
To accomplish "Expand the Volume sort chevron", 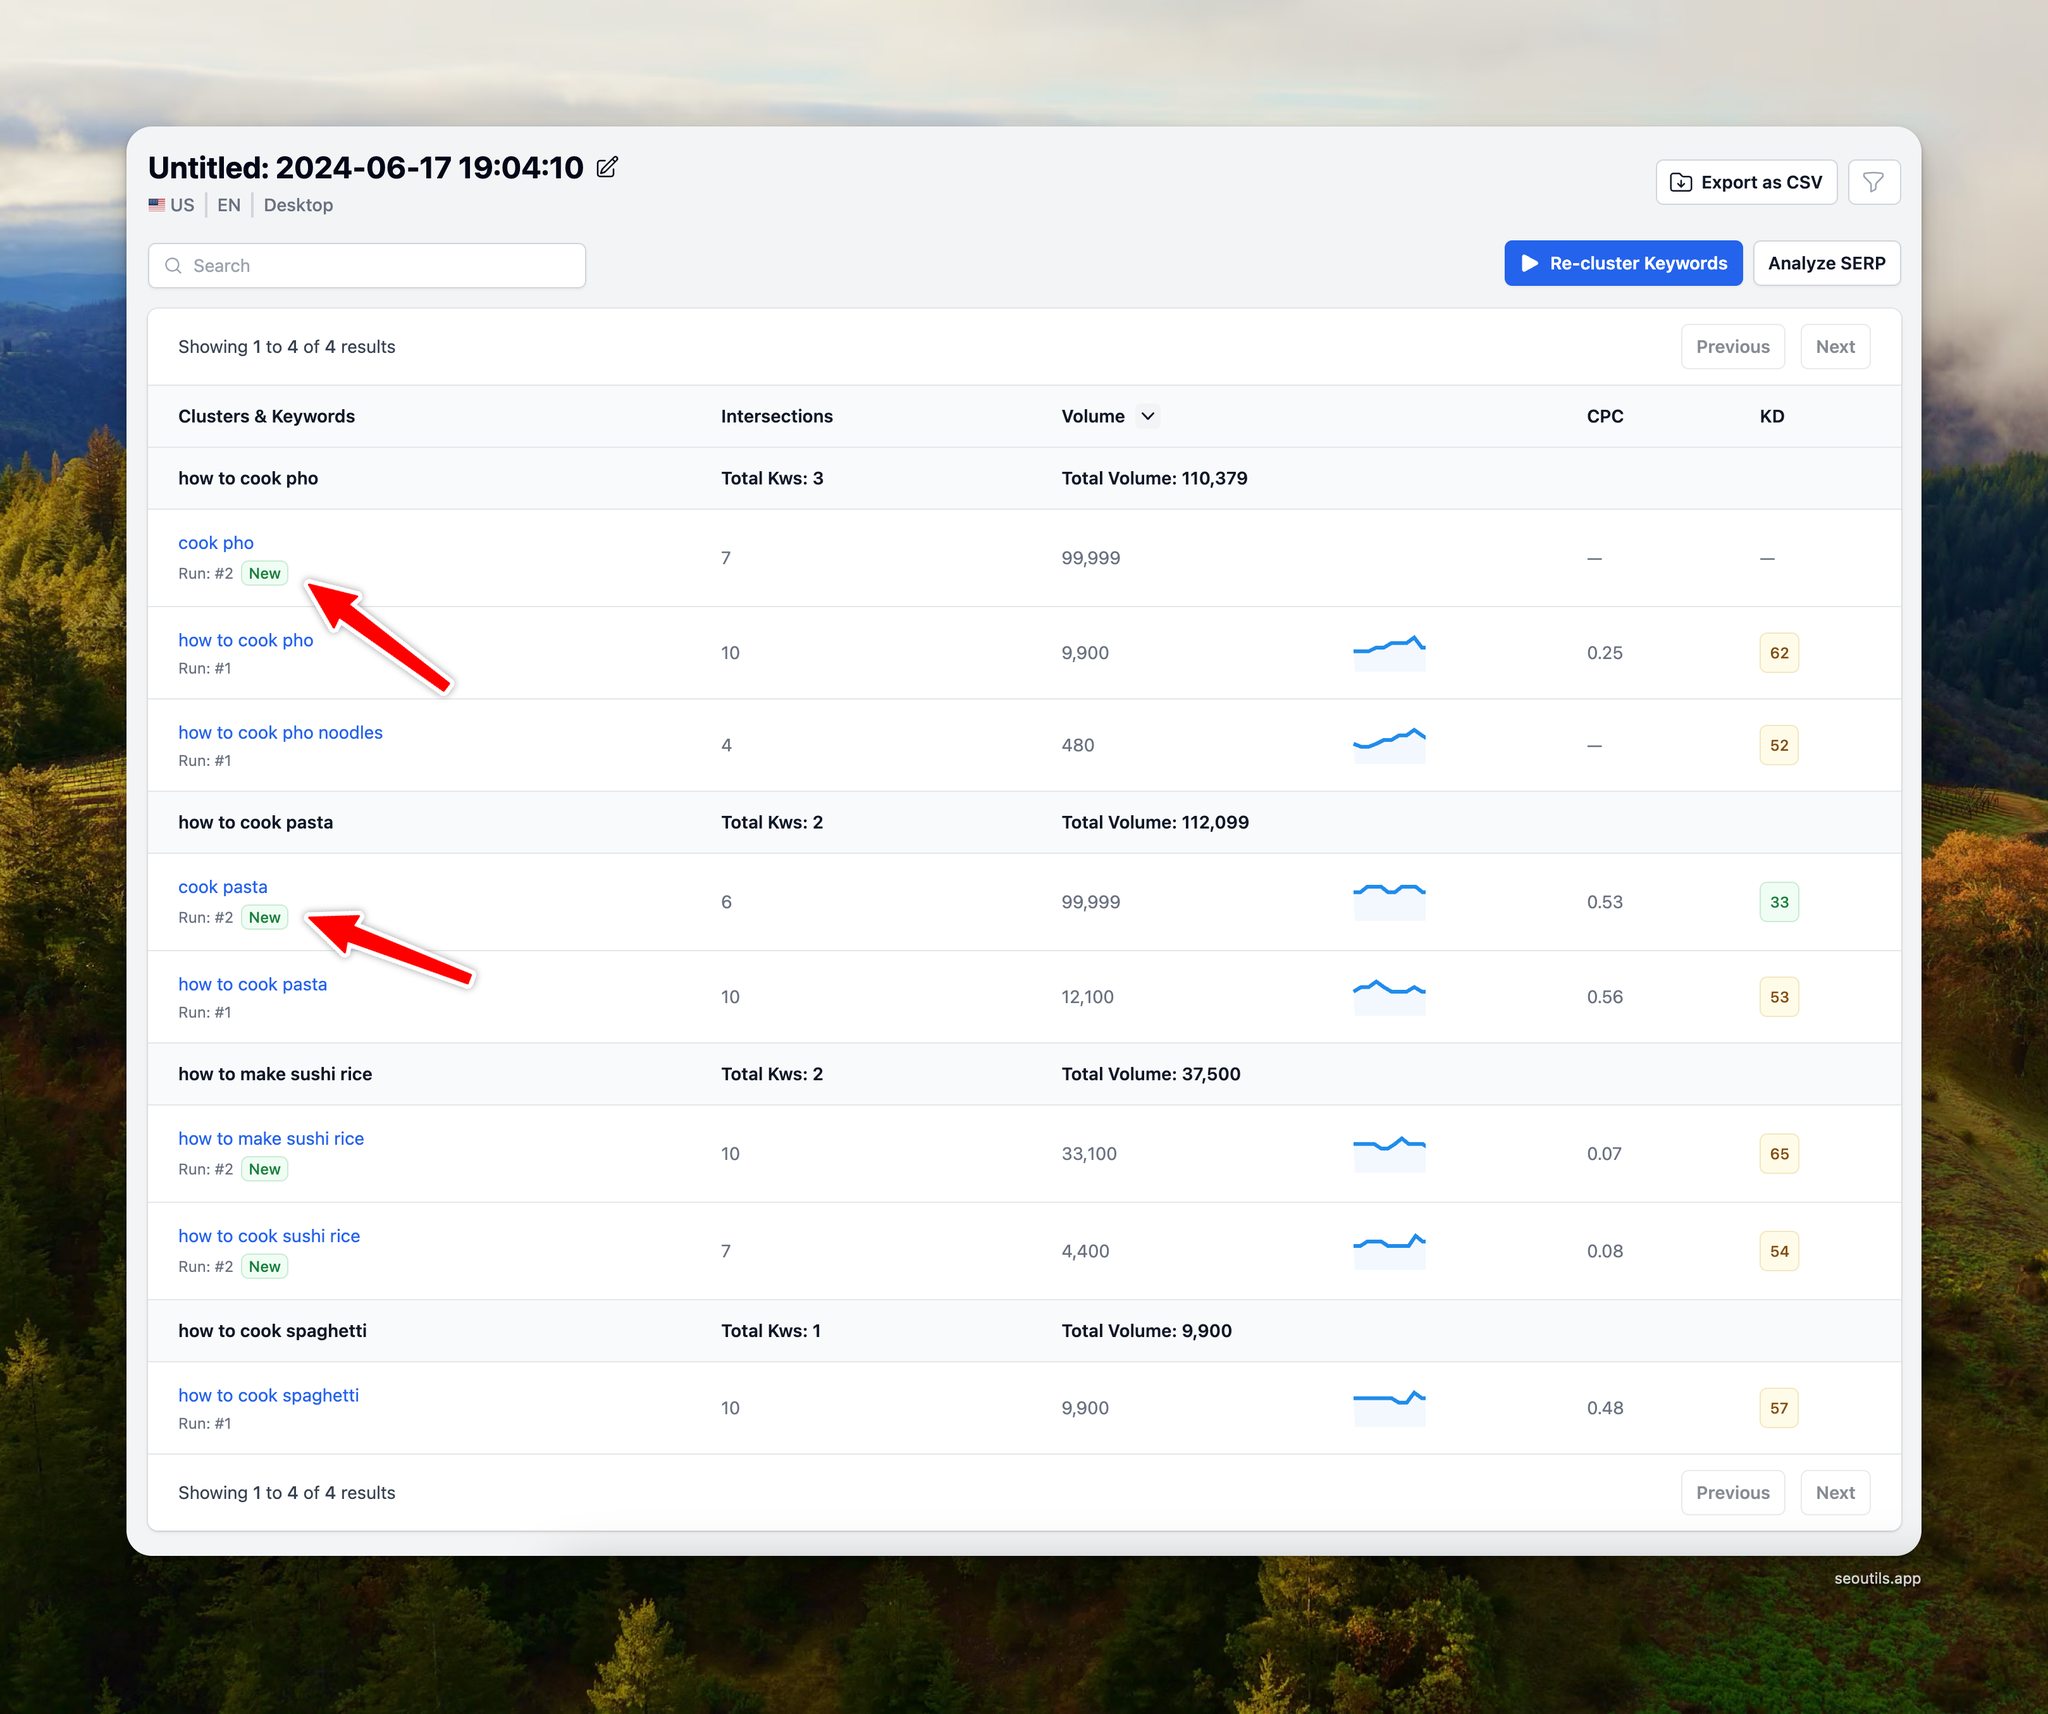I will tap(1148, 416).
